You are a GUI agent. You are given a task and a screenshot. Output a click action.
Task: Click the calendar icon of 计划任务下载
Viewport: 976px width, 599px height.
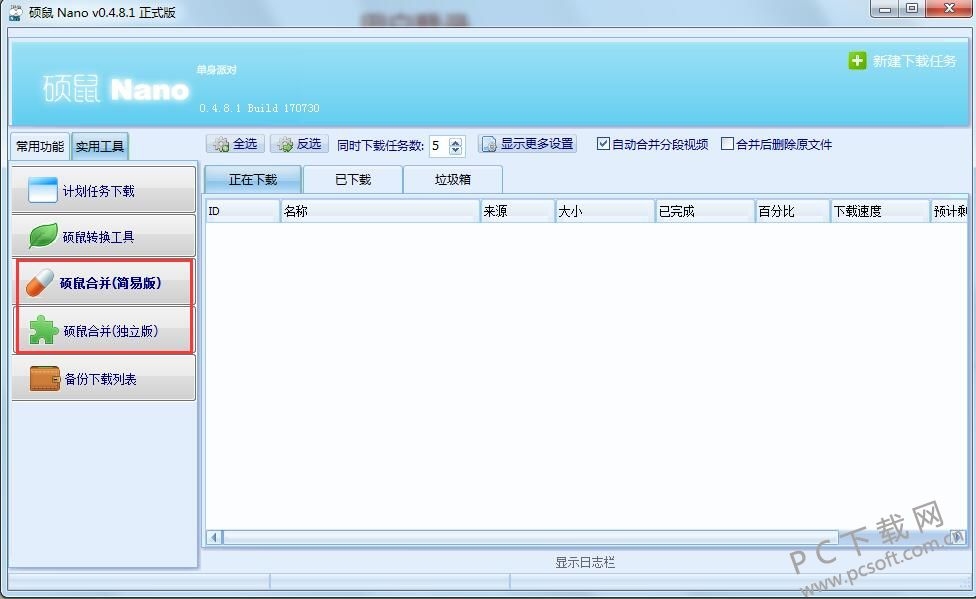[x=43, y=190]
